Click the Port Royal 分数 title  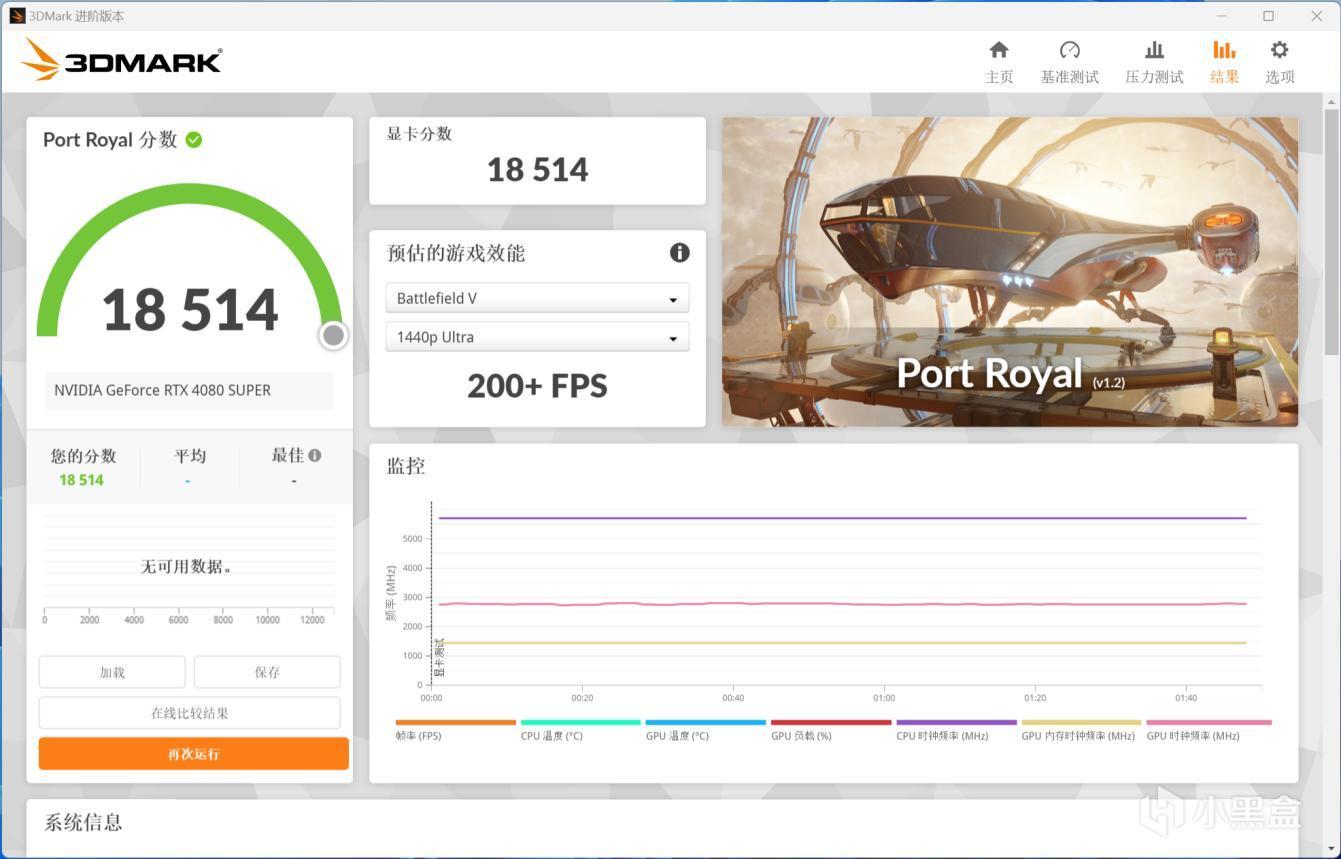pos(110,140)
